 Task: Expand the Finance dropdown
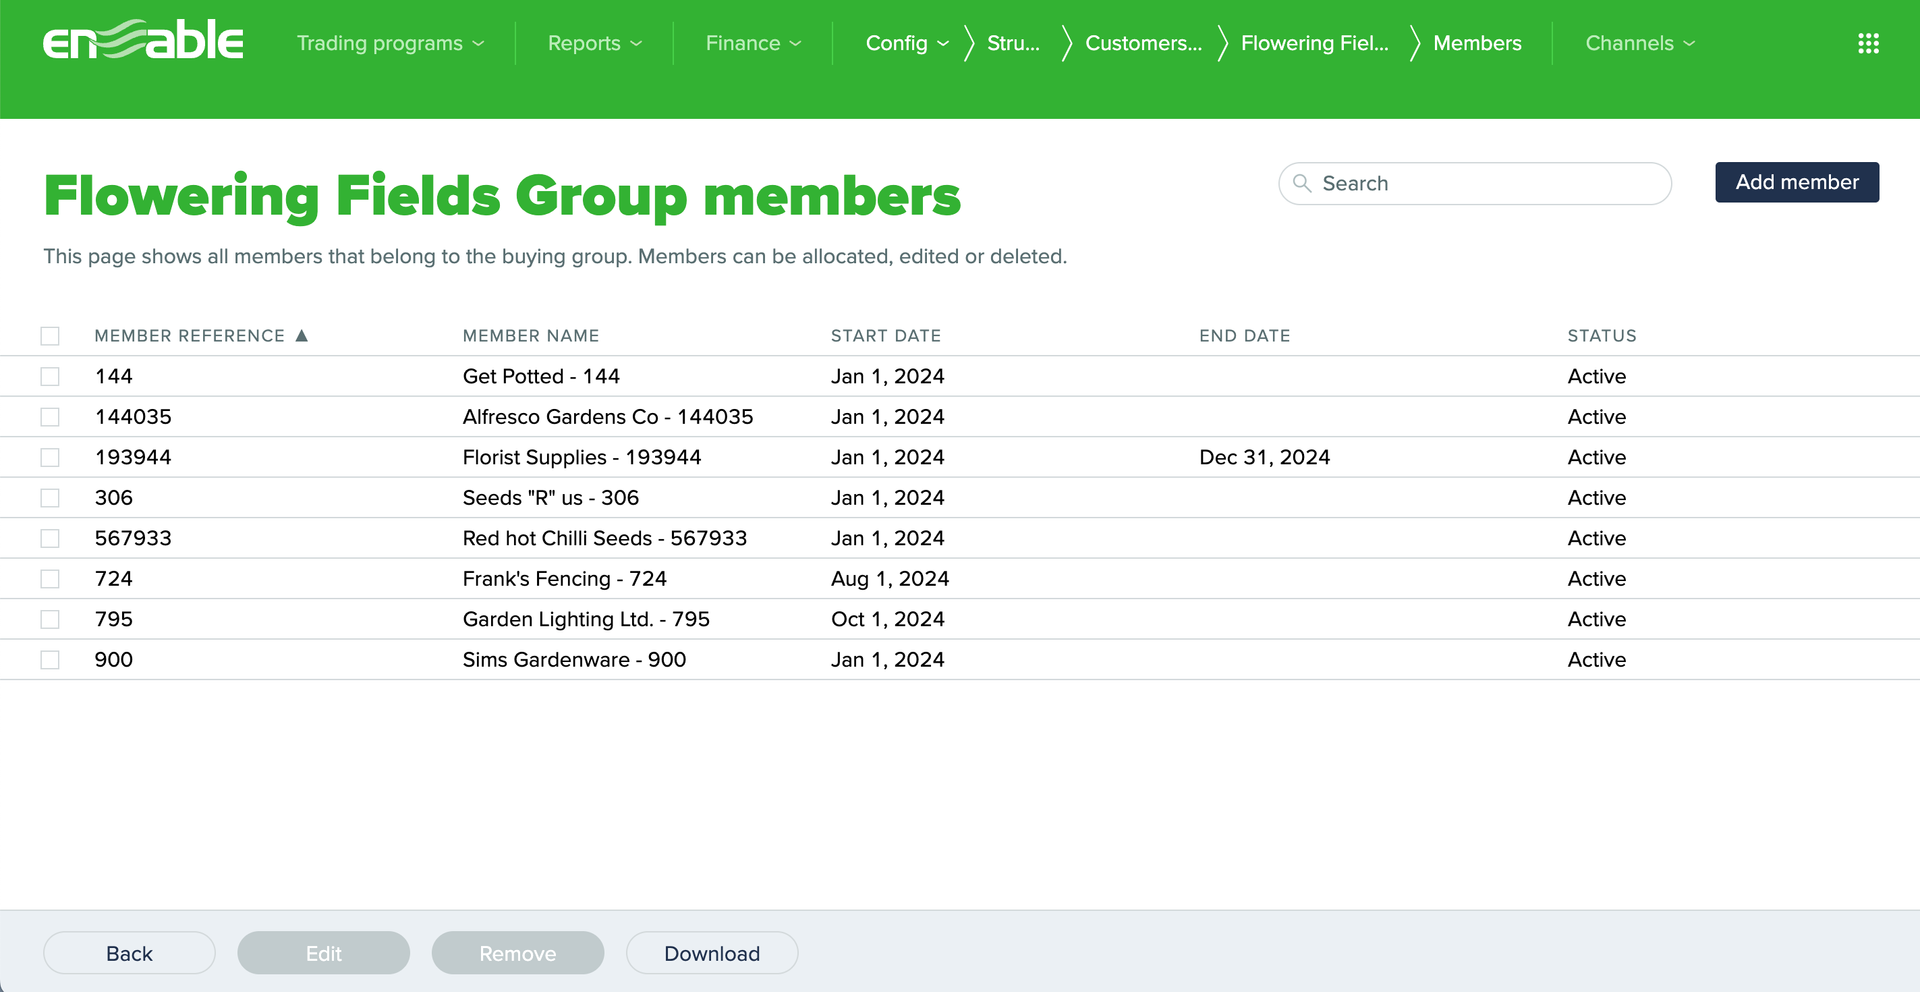tap(753, 43)
